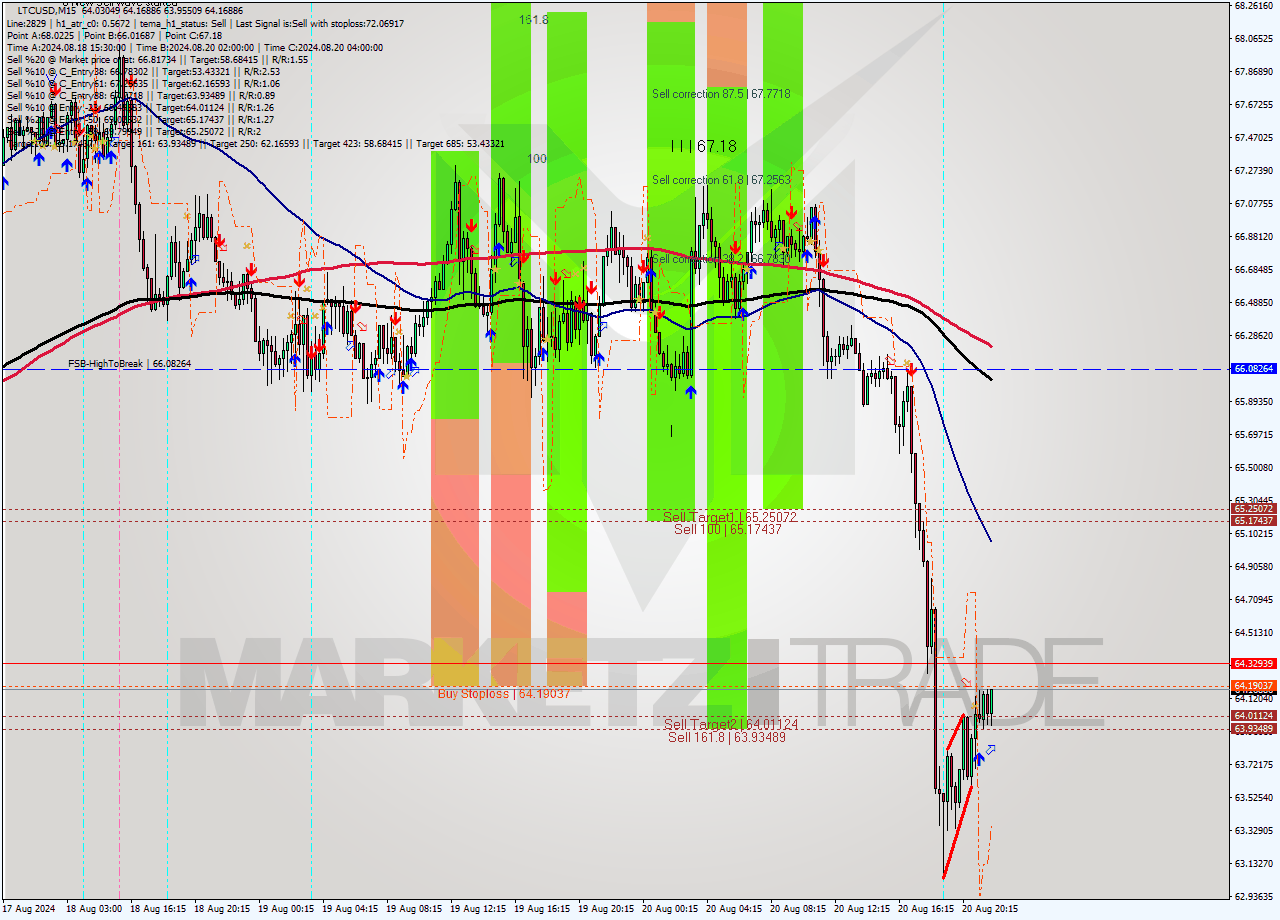
Task: Click the '161.8' label atop green zone
Action: tap(533, 20)
